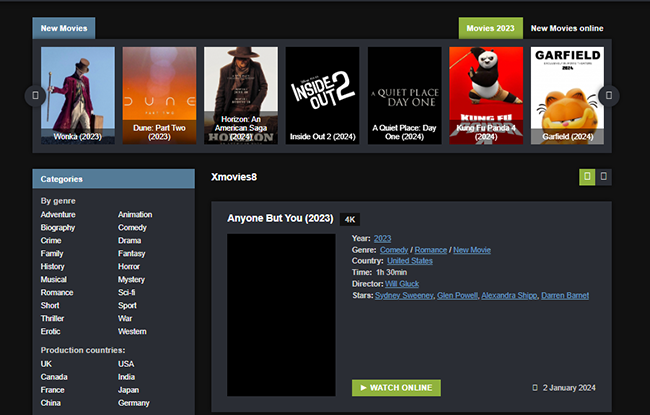Open Glen Powell's star link
Image resolution: width=650 pixels, height=415 pixels.
click(x=457, y=296)
